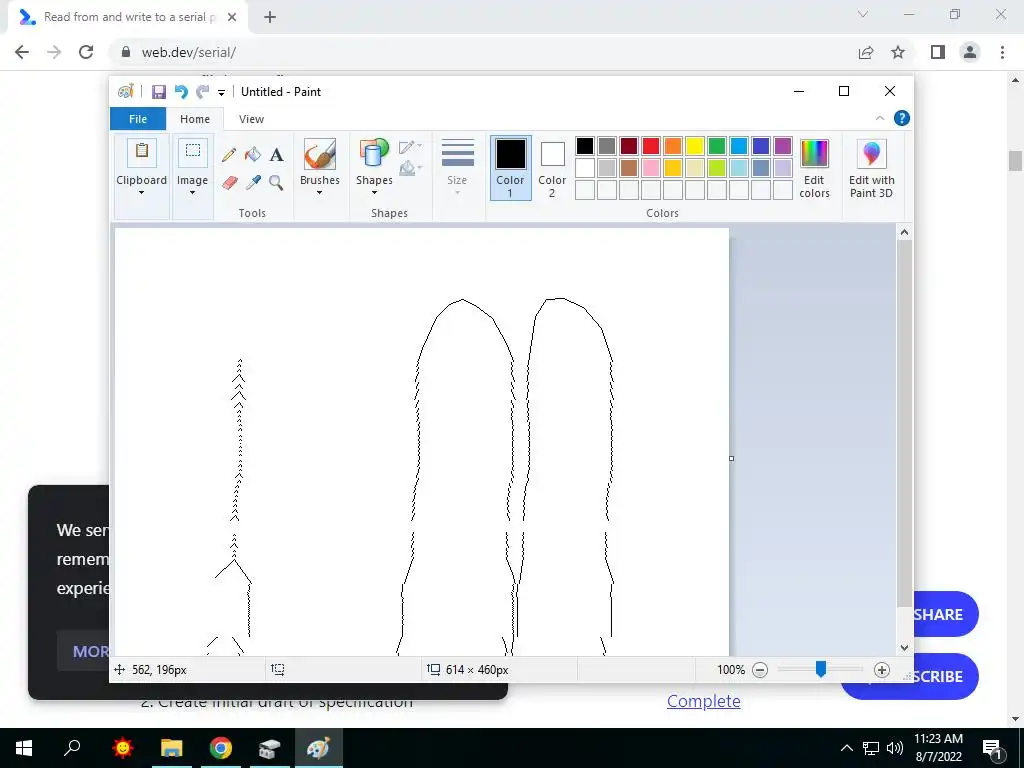This screenshot has width=1024, height=768.
Task: Open a new Chrome tab
Action: click(270, 18)
